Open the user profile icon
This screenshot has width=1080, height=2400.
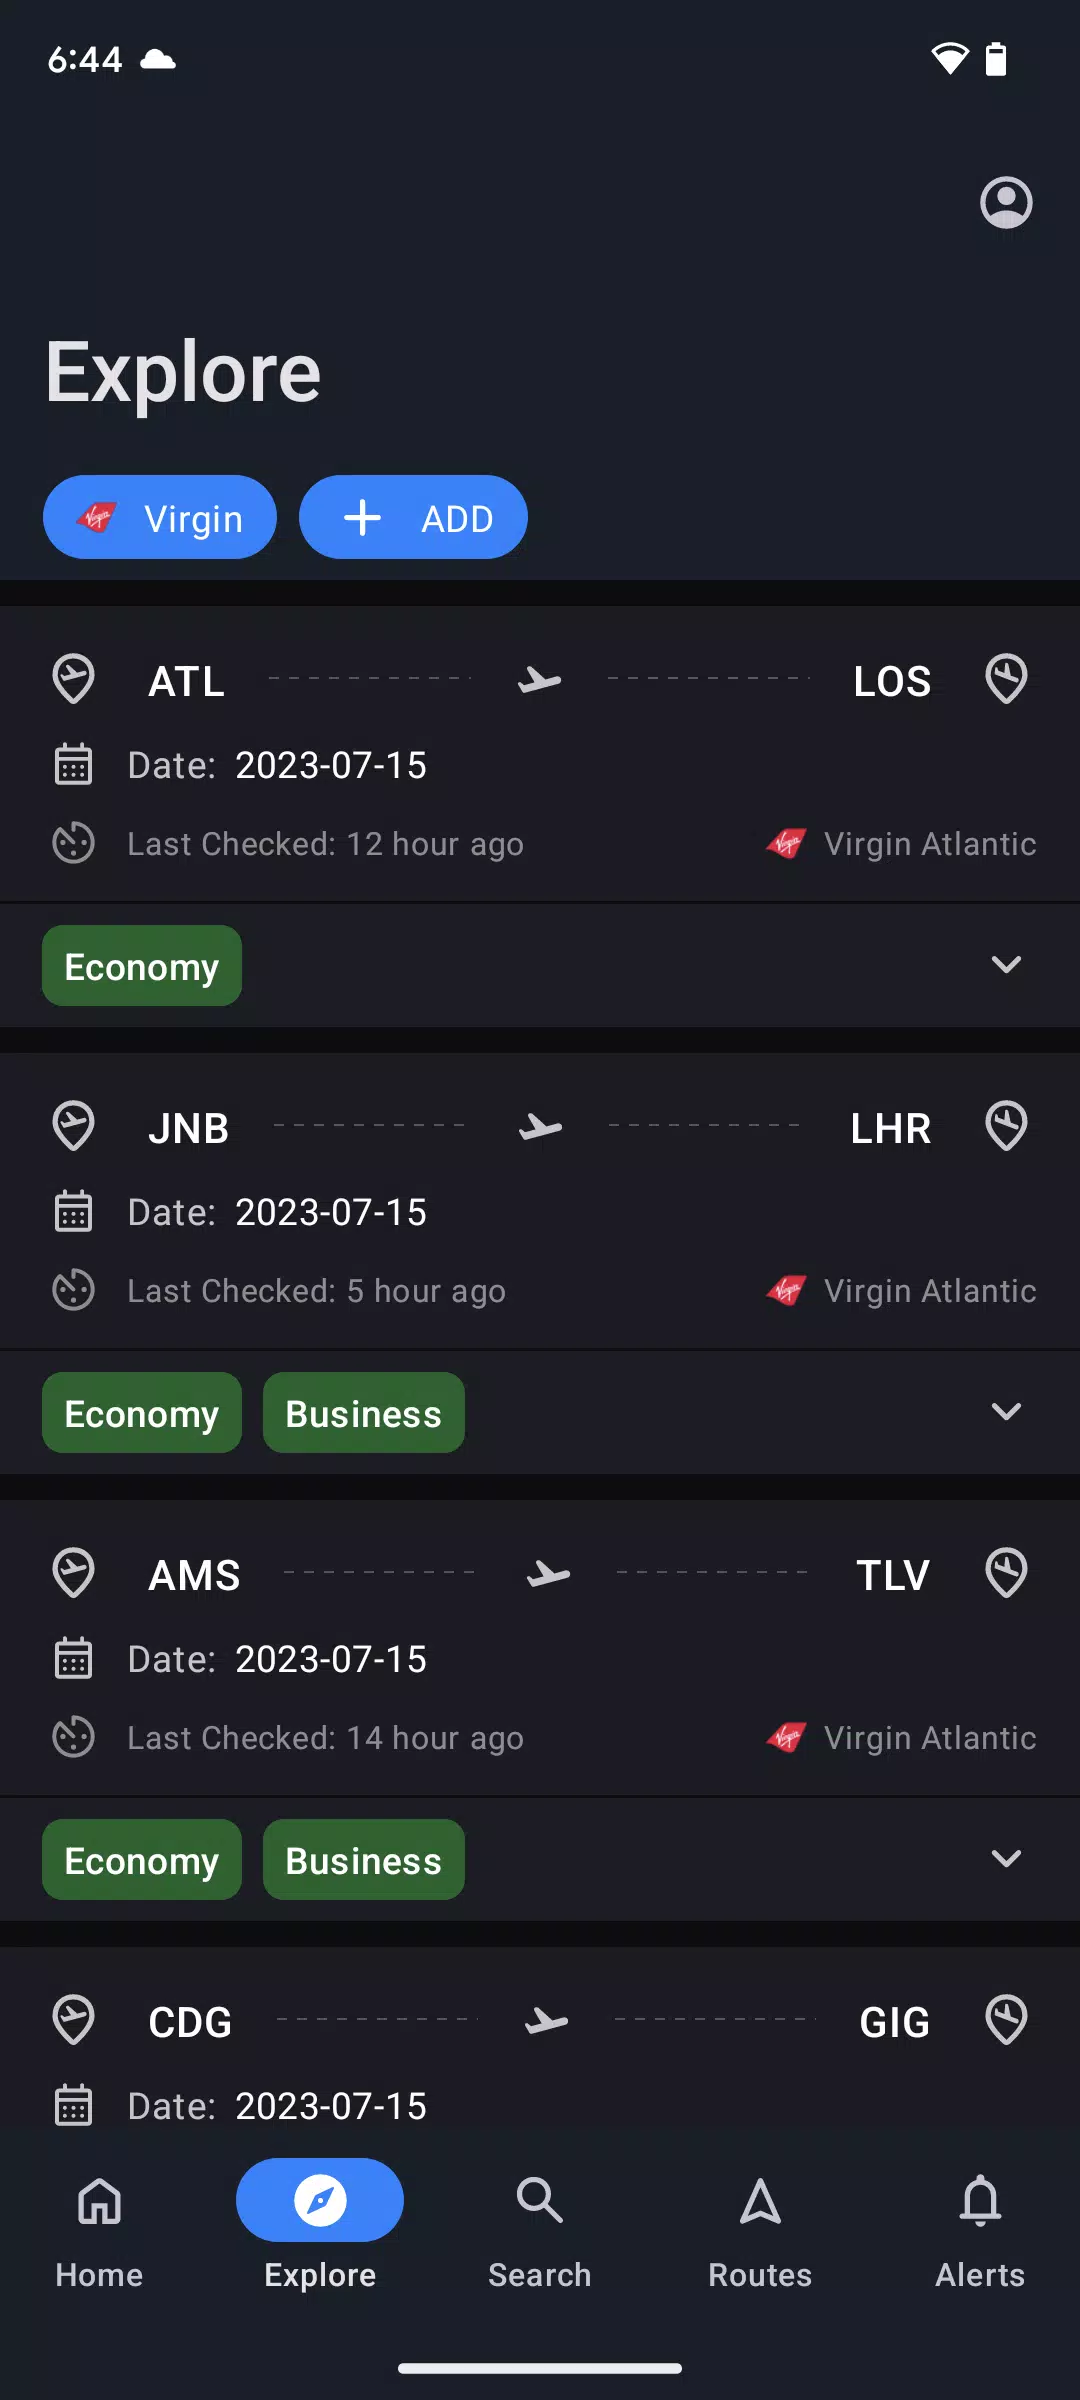pos(1006,203)
